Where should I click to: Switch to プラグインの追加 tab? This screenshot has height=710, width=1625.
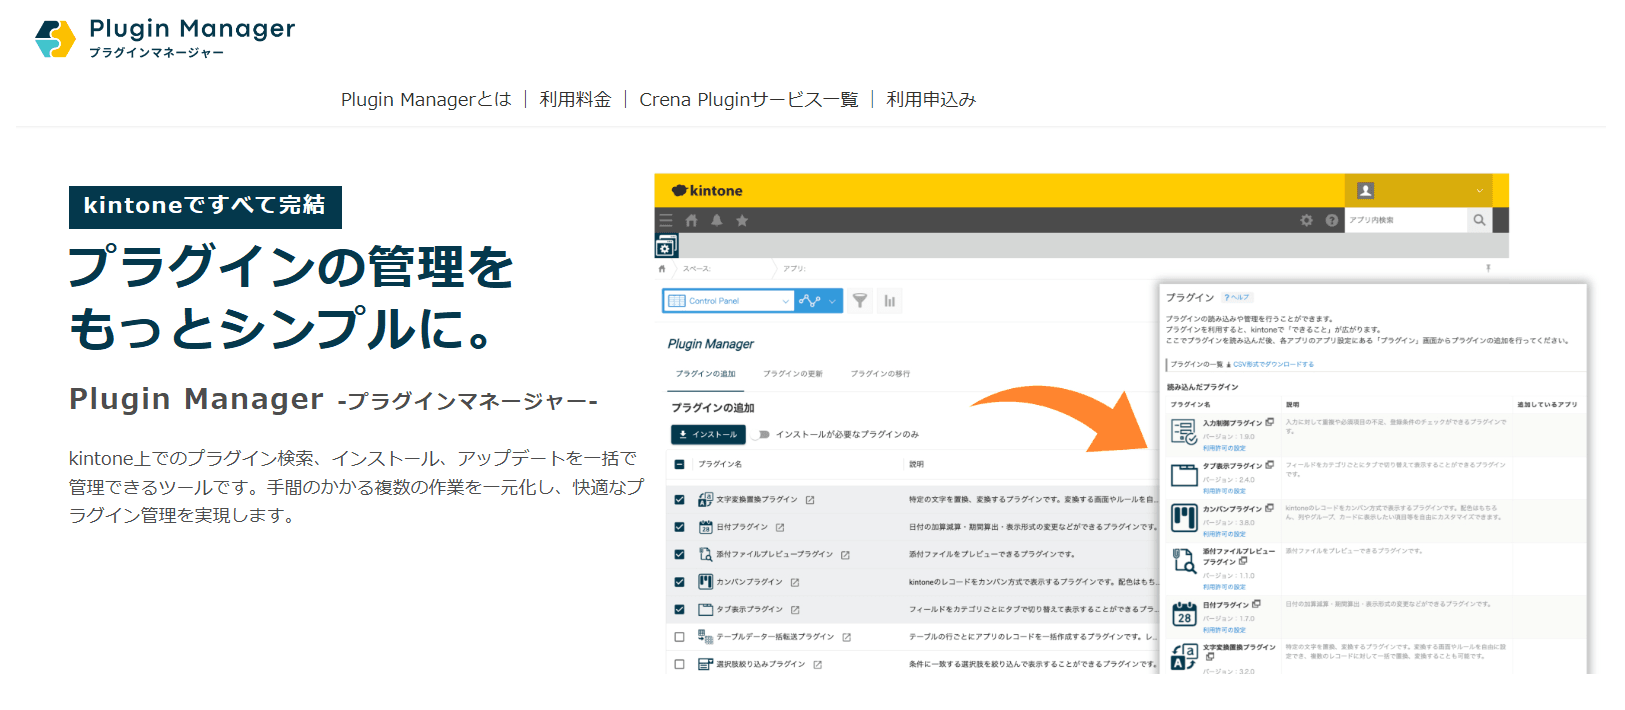705,374
